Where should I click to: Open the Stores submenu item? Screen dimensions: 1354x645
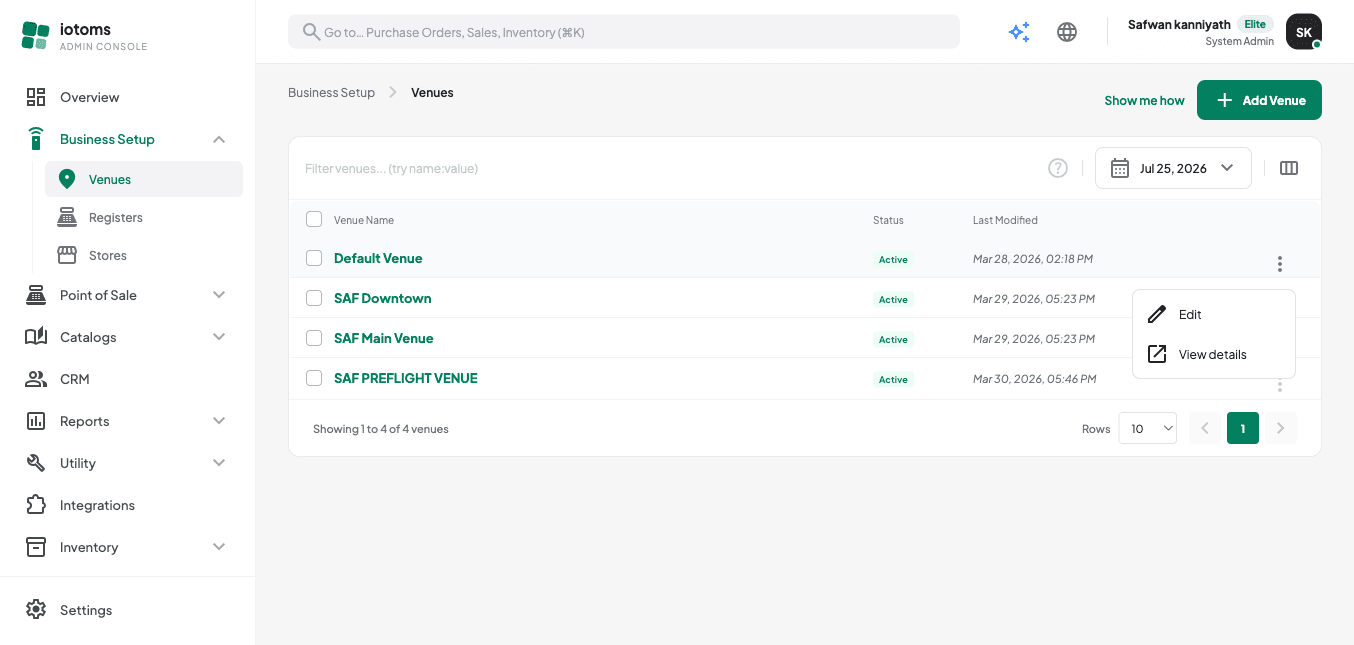click(144, 255)
